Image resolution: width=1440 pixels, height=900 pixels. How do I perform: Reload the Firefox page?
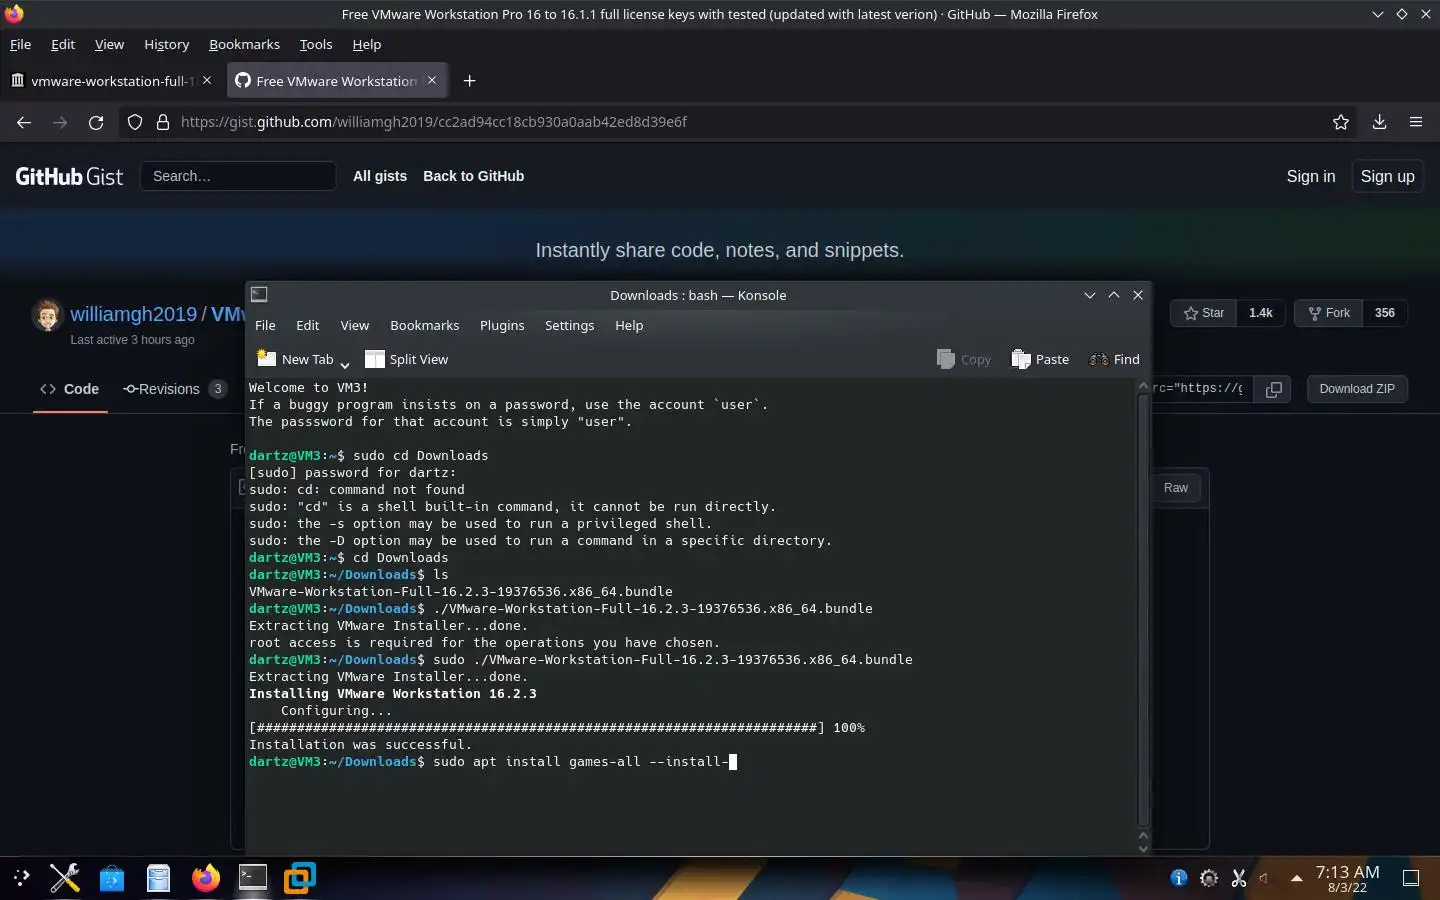click(96, 122)
